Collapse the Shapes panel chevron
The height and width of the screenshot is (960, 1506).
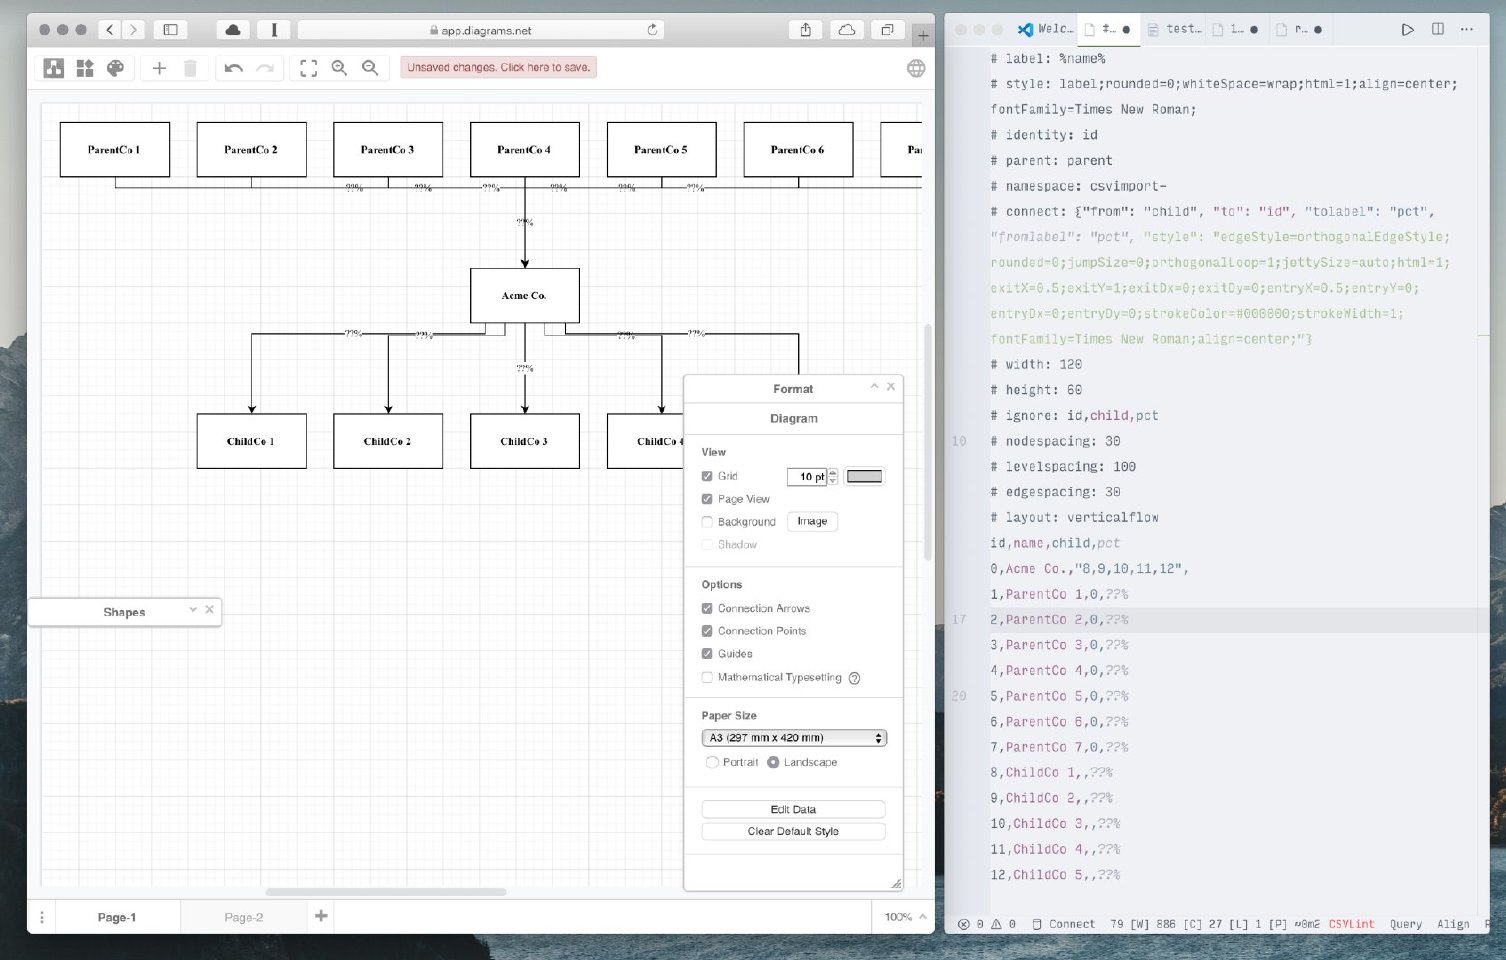[x=193, y=610]
